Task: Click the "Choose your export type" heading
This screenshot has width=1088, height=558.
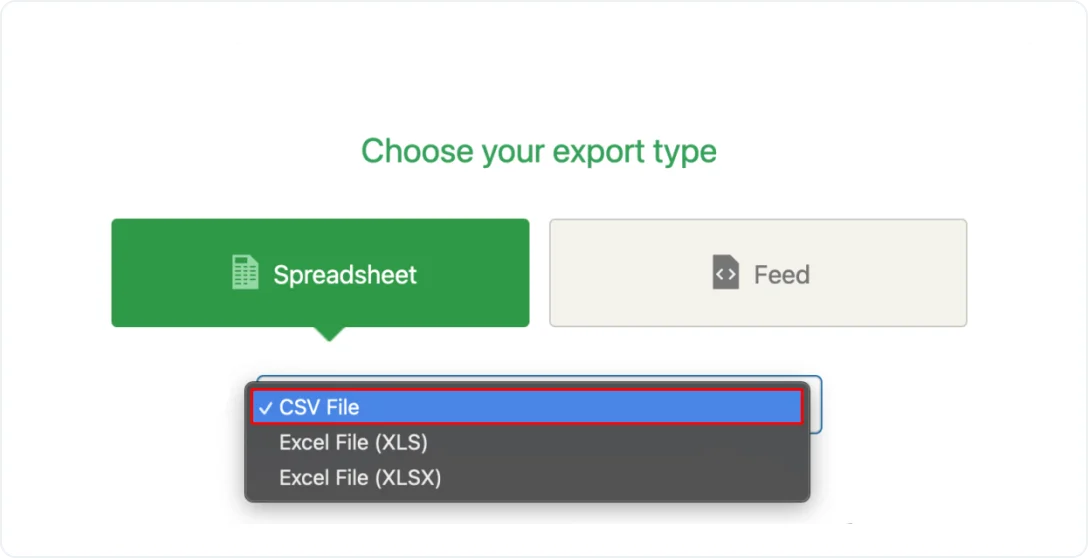Action: tap(539, 151)
